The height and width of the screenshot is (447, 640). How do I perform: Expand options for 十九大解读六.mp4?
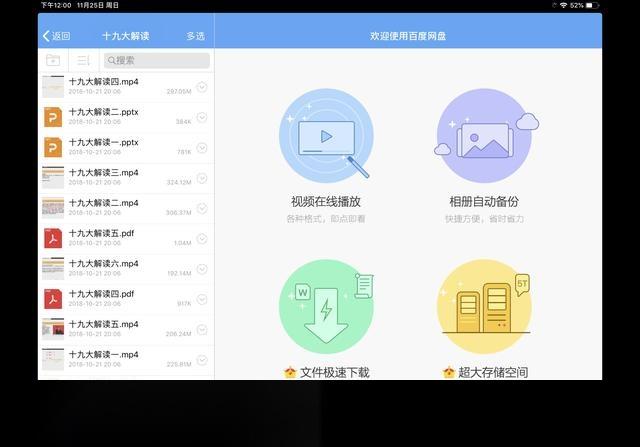coord(202,269)
